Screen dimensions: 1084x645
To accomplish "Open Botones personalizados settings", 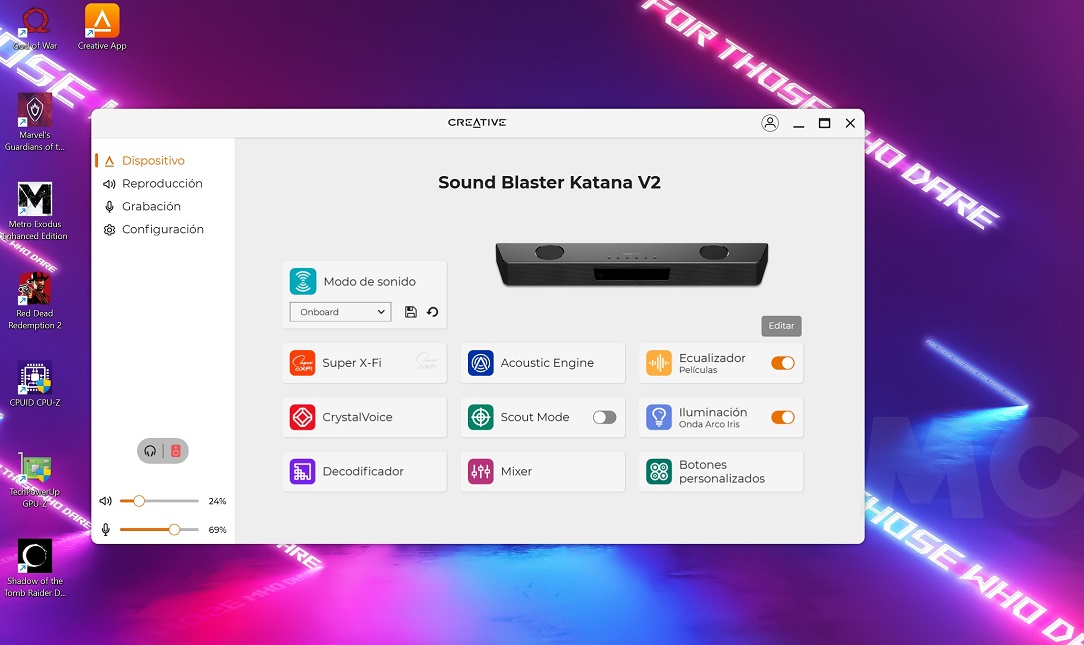I will (720, 471).
